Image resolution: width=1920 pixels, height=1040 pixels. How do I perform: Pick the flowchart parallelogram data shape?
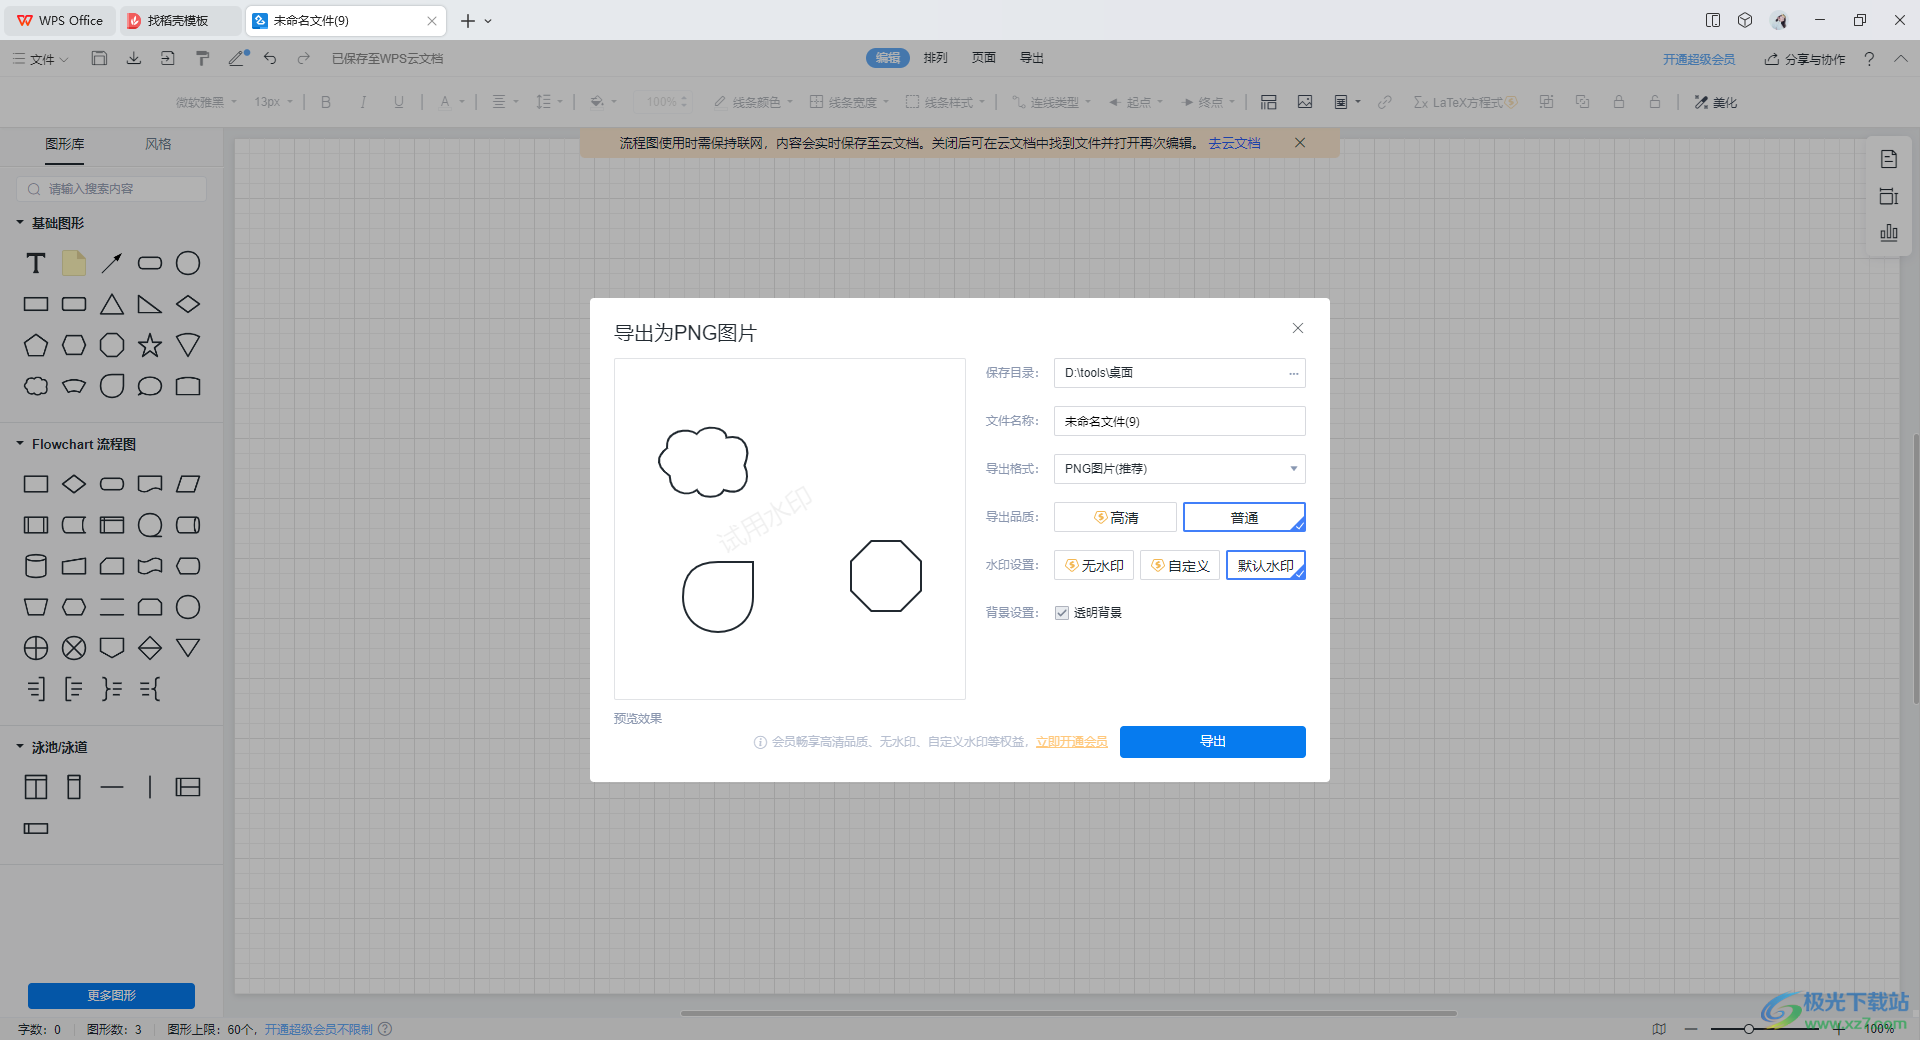(188, 484)
